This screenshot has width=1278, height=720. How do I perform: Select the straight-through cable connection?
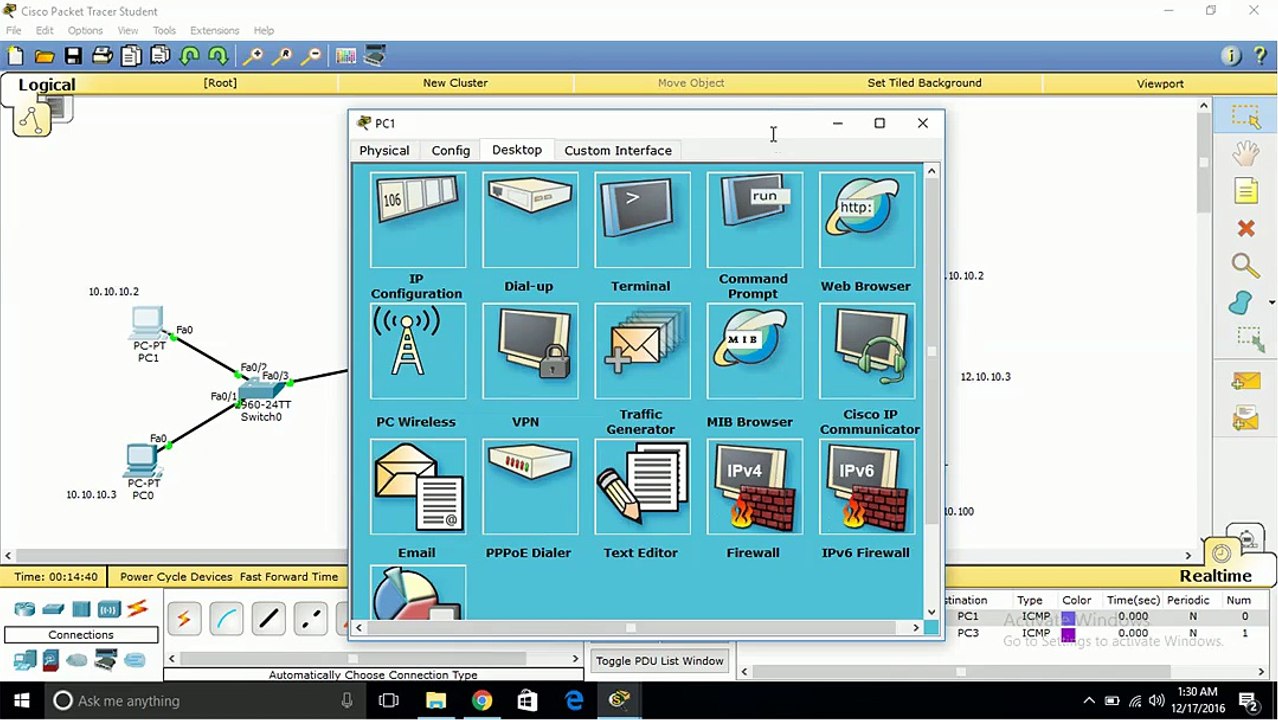click(269, 619)
